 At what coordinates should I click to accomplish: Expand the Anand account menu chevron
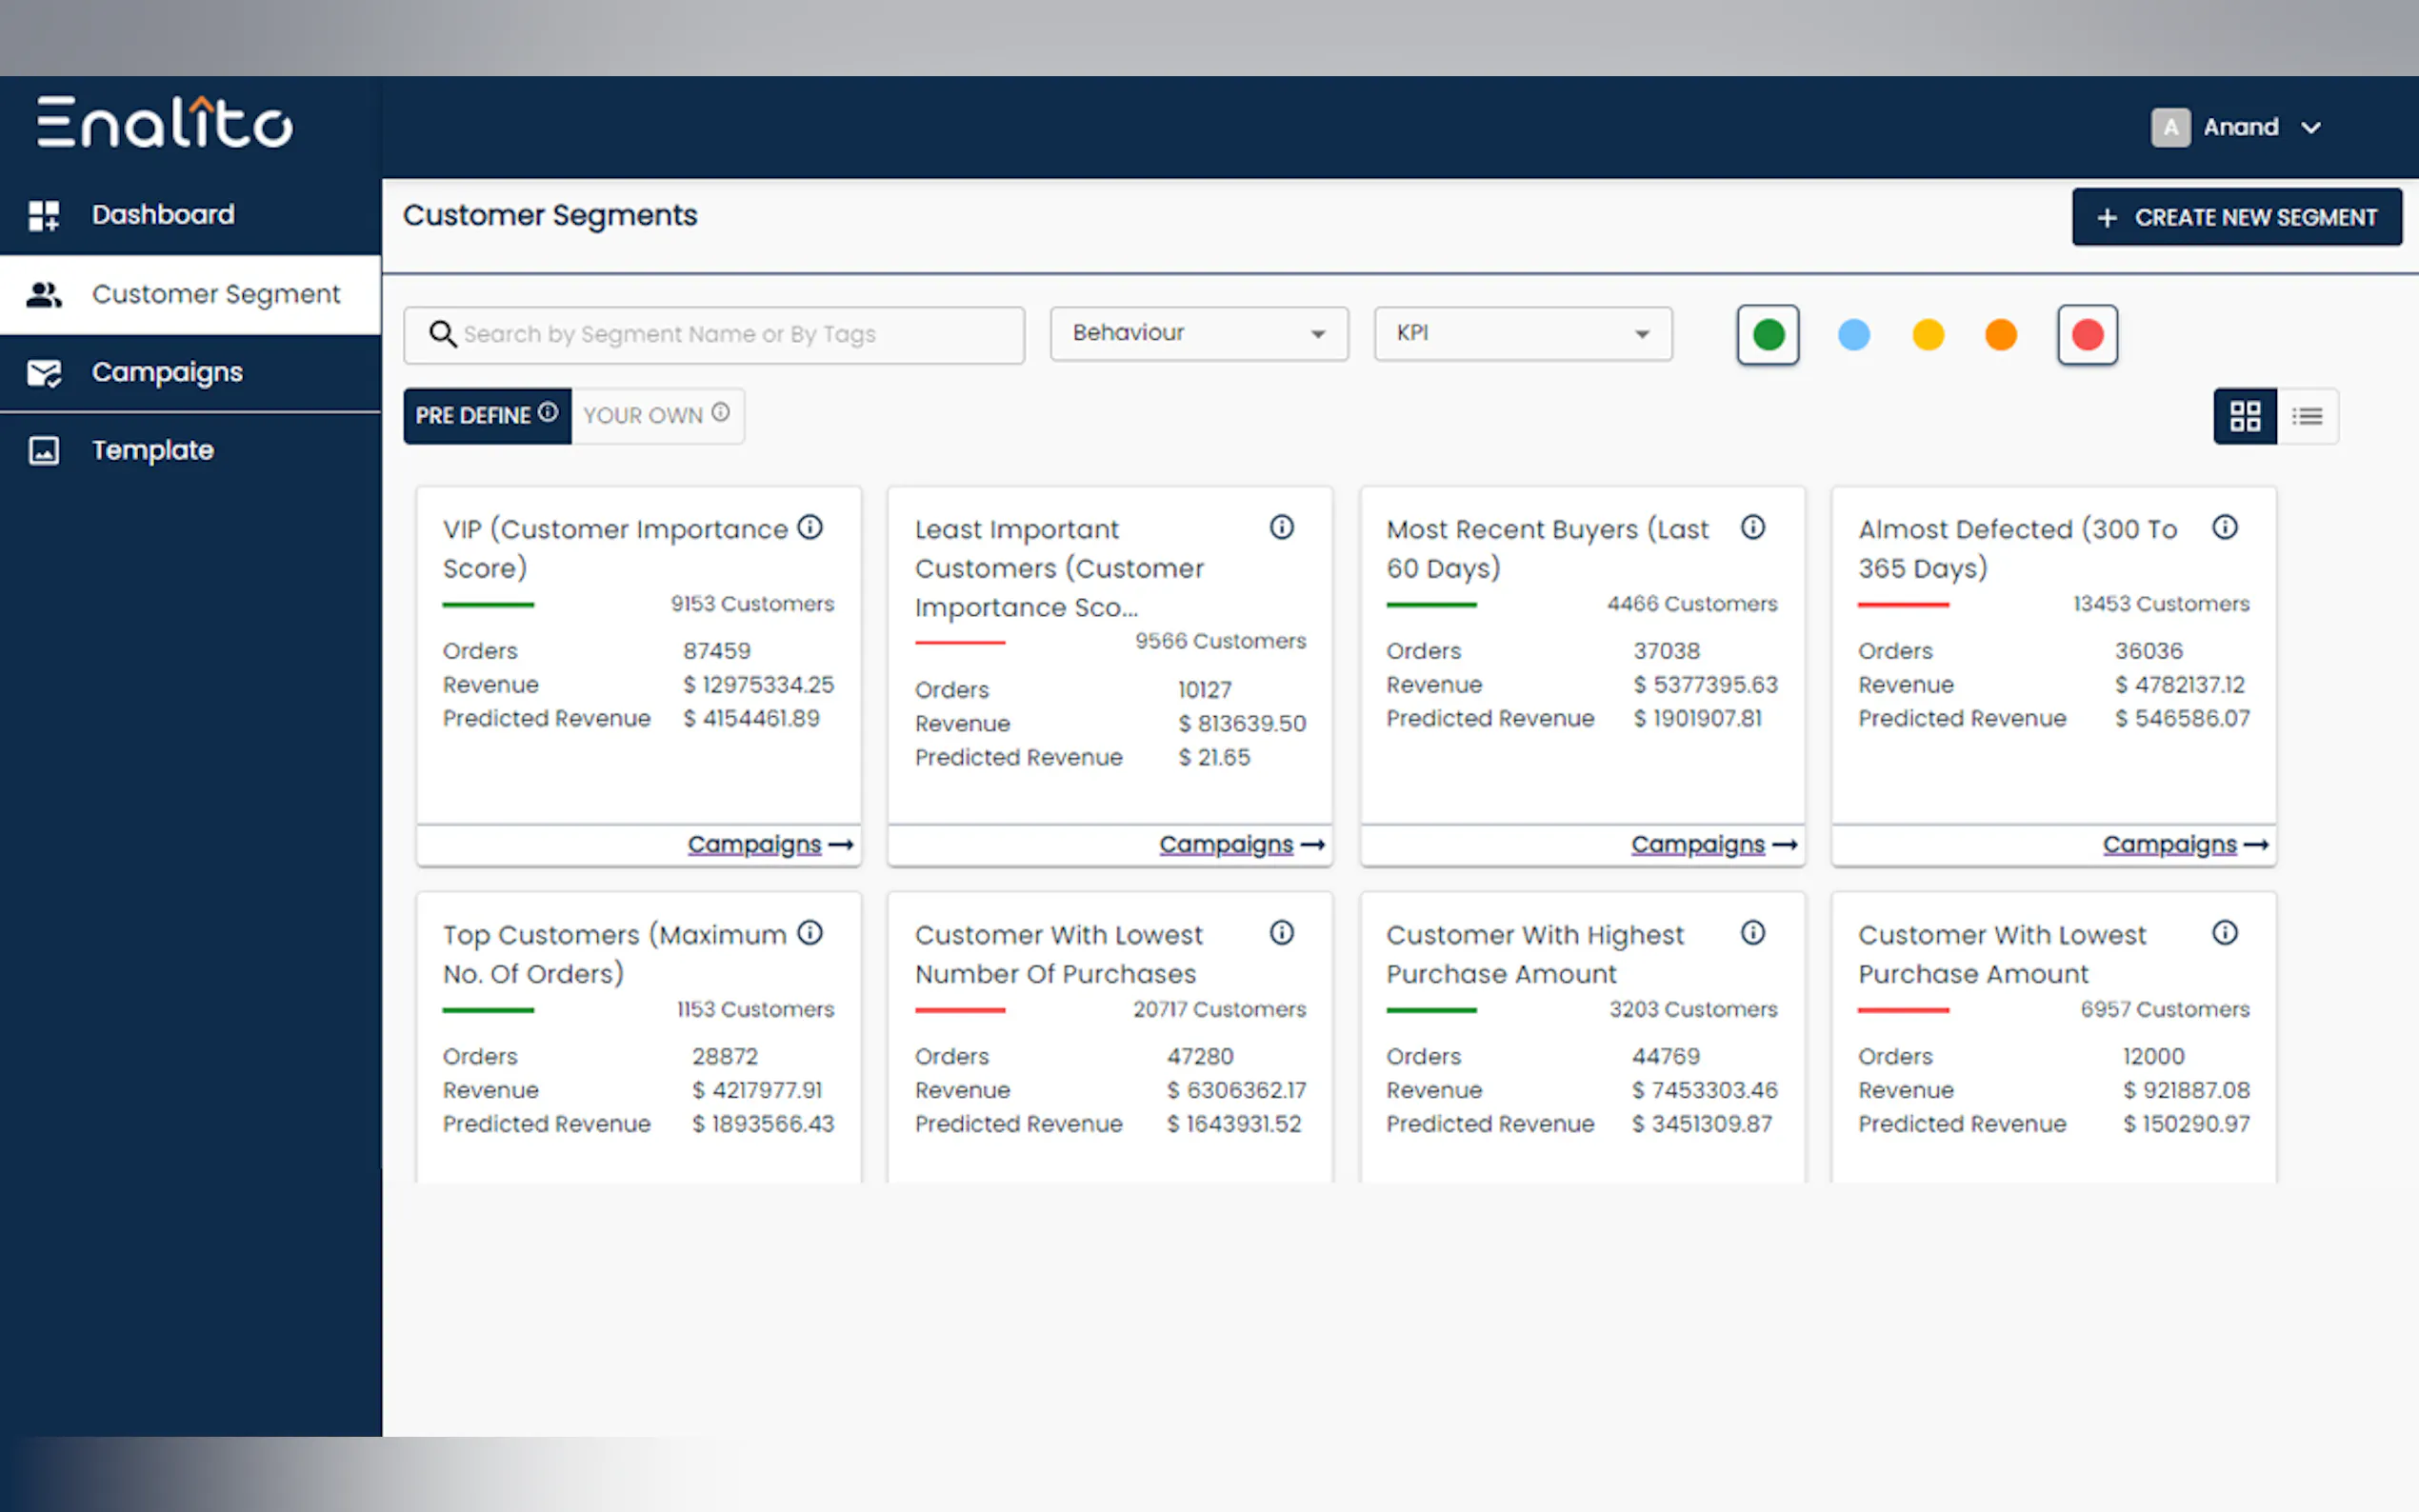pyautogui.click(x=2311, y=128)
